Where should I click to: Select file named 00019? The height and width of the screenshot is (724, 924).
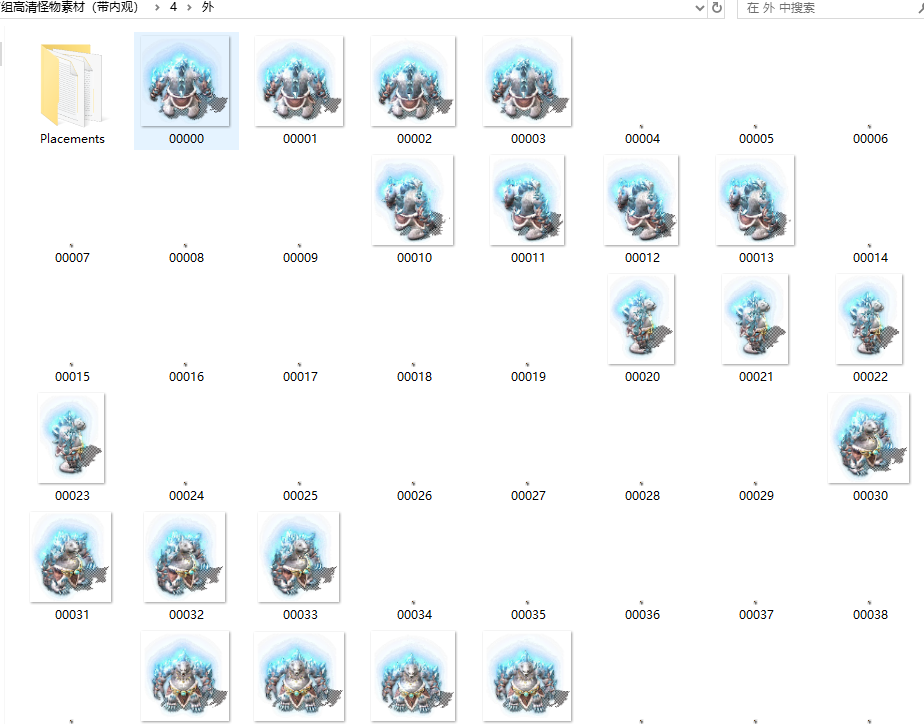529,376
